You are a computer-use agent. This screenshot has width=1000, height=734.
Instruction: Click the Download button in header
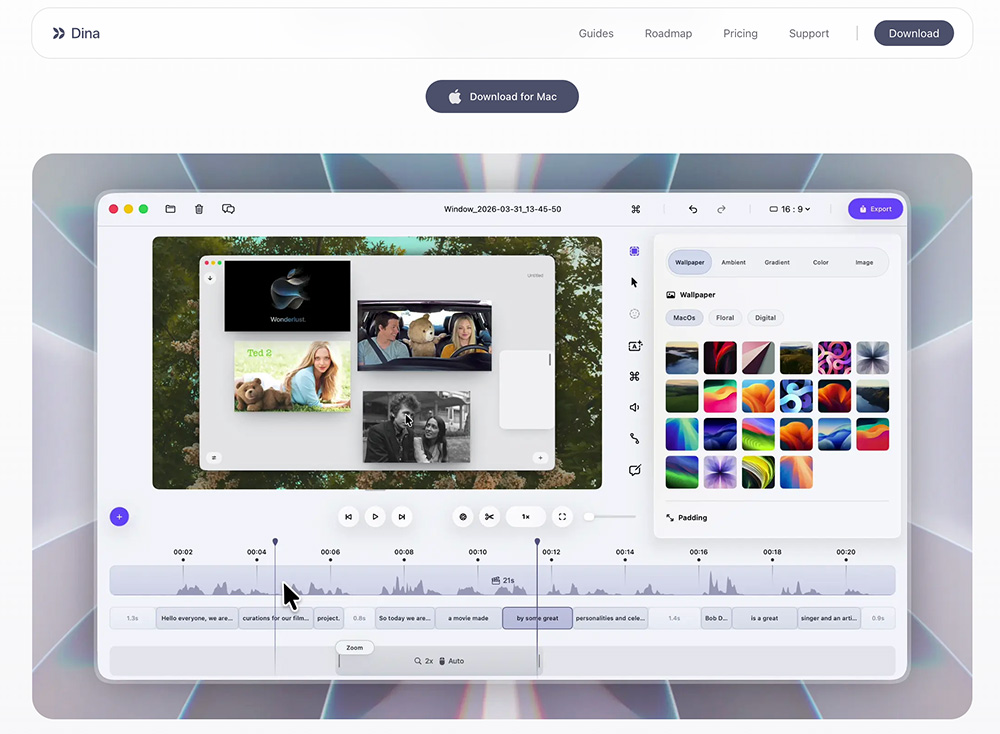[x=914, y=33]
